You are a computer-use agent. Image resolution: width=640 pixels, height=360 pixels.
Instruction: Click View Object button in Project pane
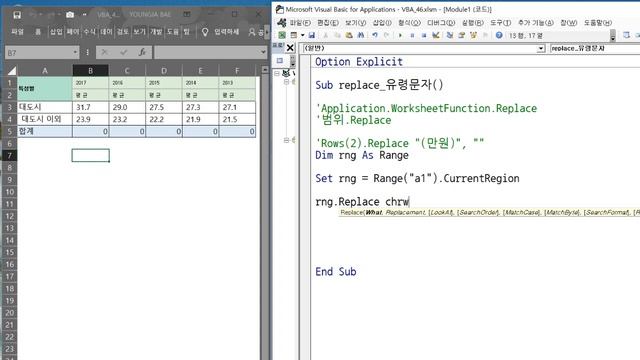pyautogui.click(x=280, y=61)
